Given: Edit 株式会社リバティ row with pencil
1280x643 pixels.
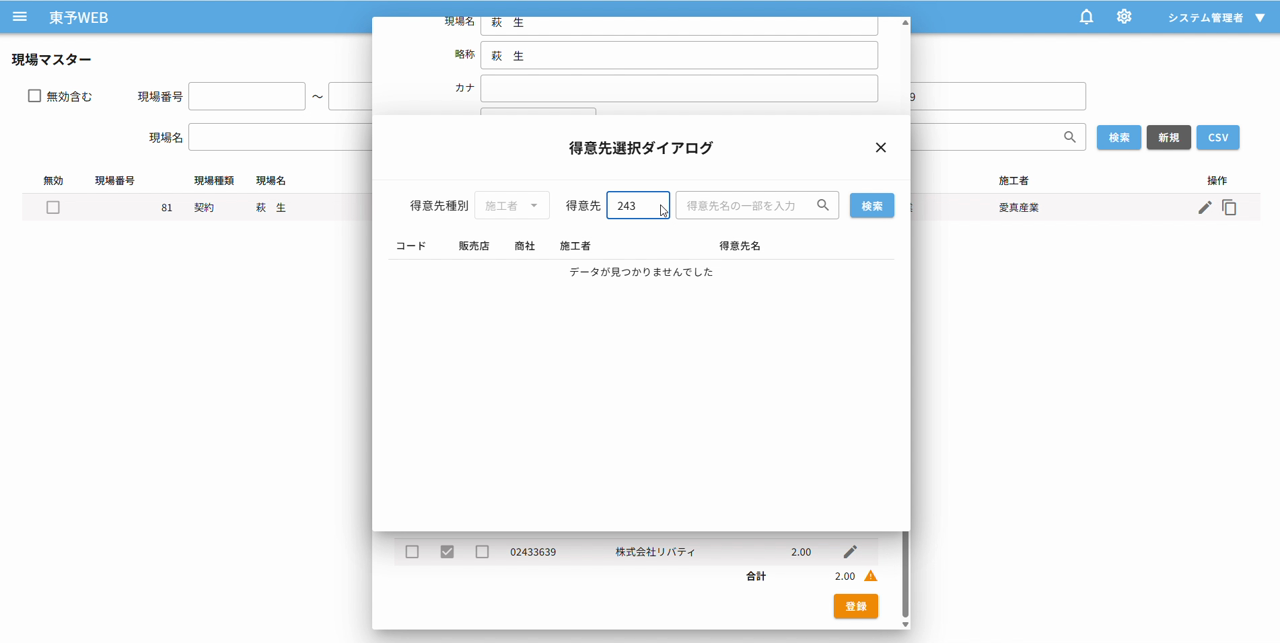Looking at the screenshot, I should point(850,552).
